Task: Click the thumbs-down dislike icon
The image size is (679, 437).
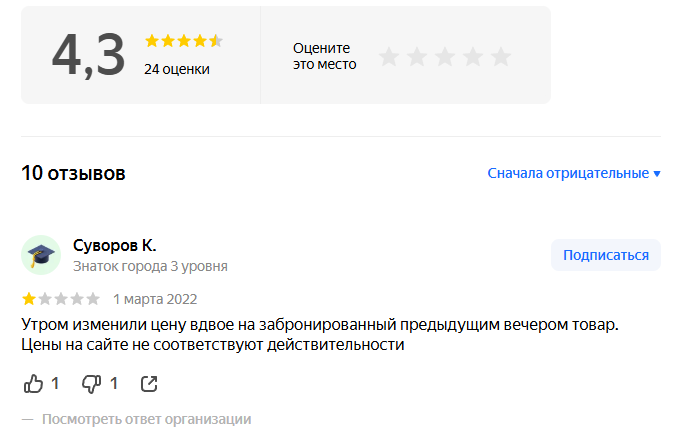Action: pos(92,383)
